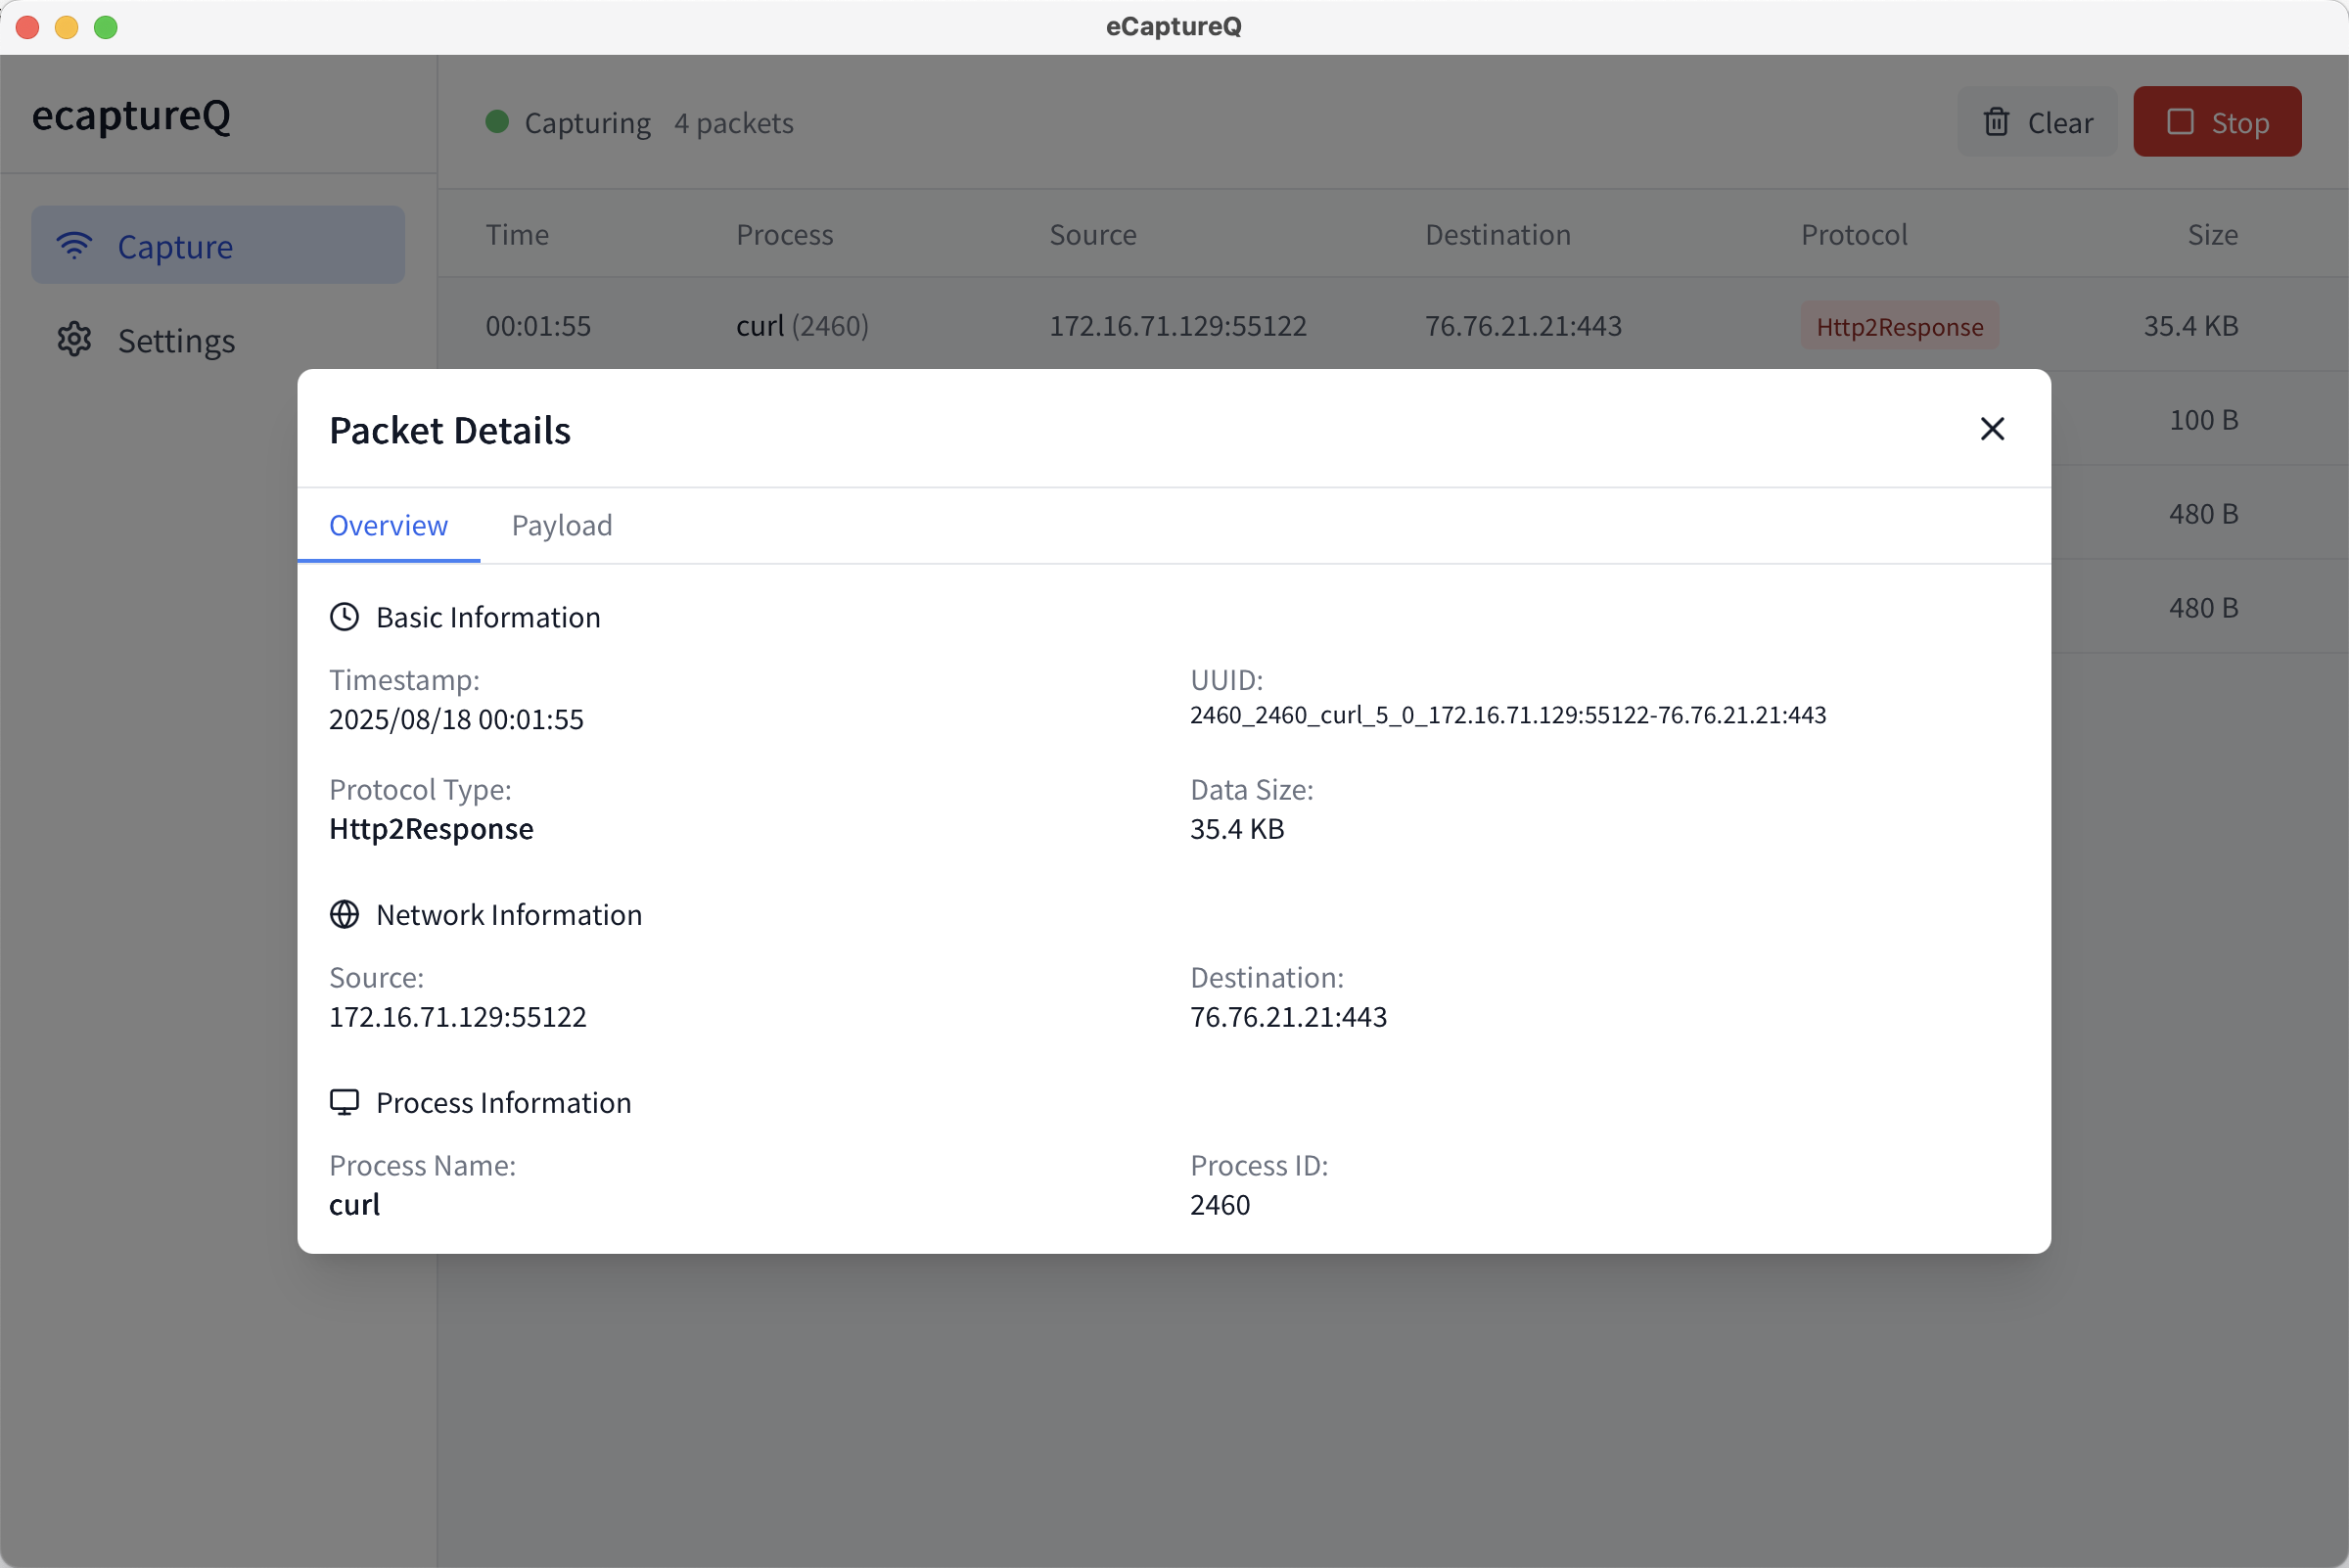Screen dimensions: 2349x1568
Task: Click the Destination value 76.76.21.21:443 in the dialog
Action: (x=1288, y=1017)
